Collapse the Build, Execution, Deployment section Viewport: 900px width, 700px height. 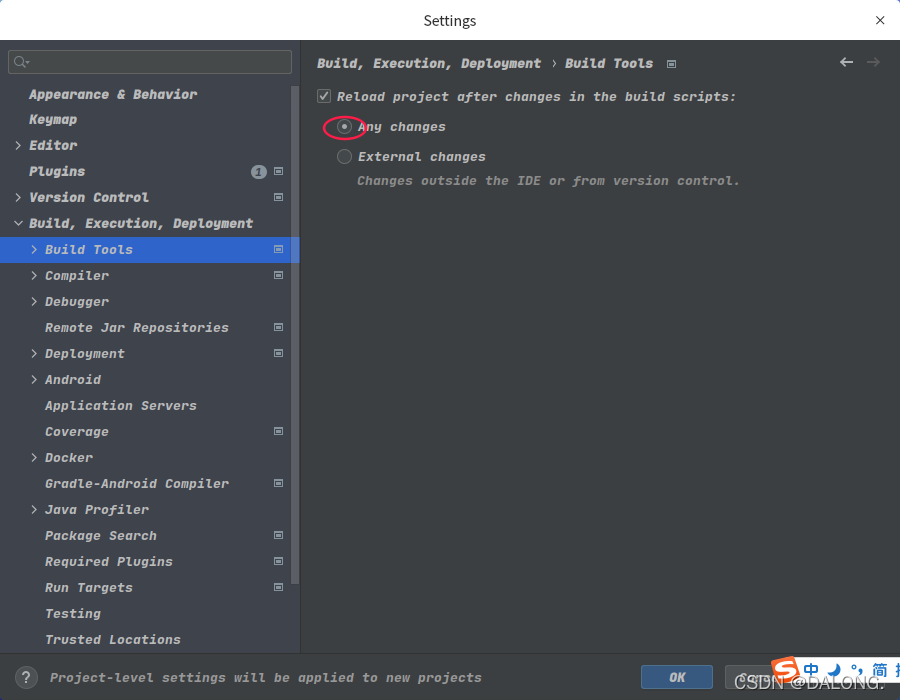pyautogui.click(x=18, y=223)
